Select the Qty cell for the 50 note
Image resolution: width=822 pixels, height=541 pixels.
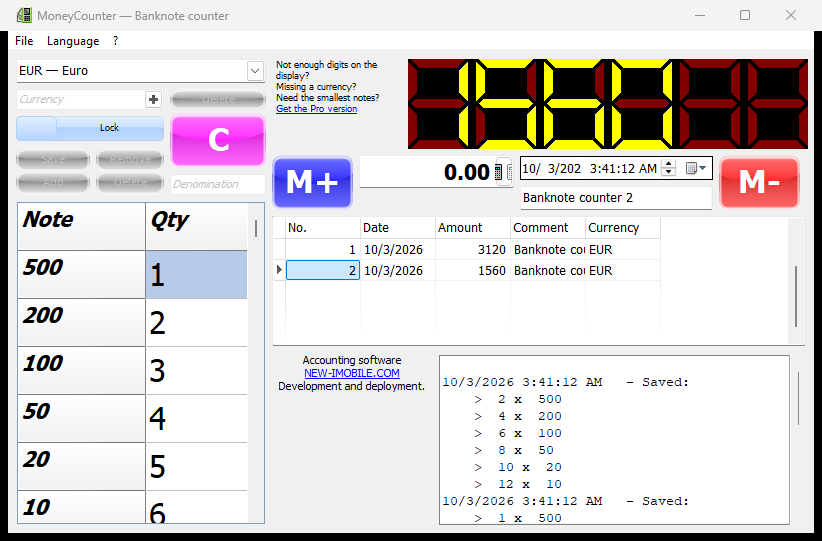(196, 418)
